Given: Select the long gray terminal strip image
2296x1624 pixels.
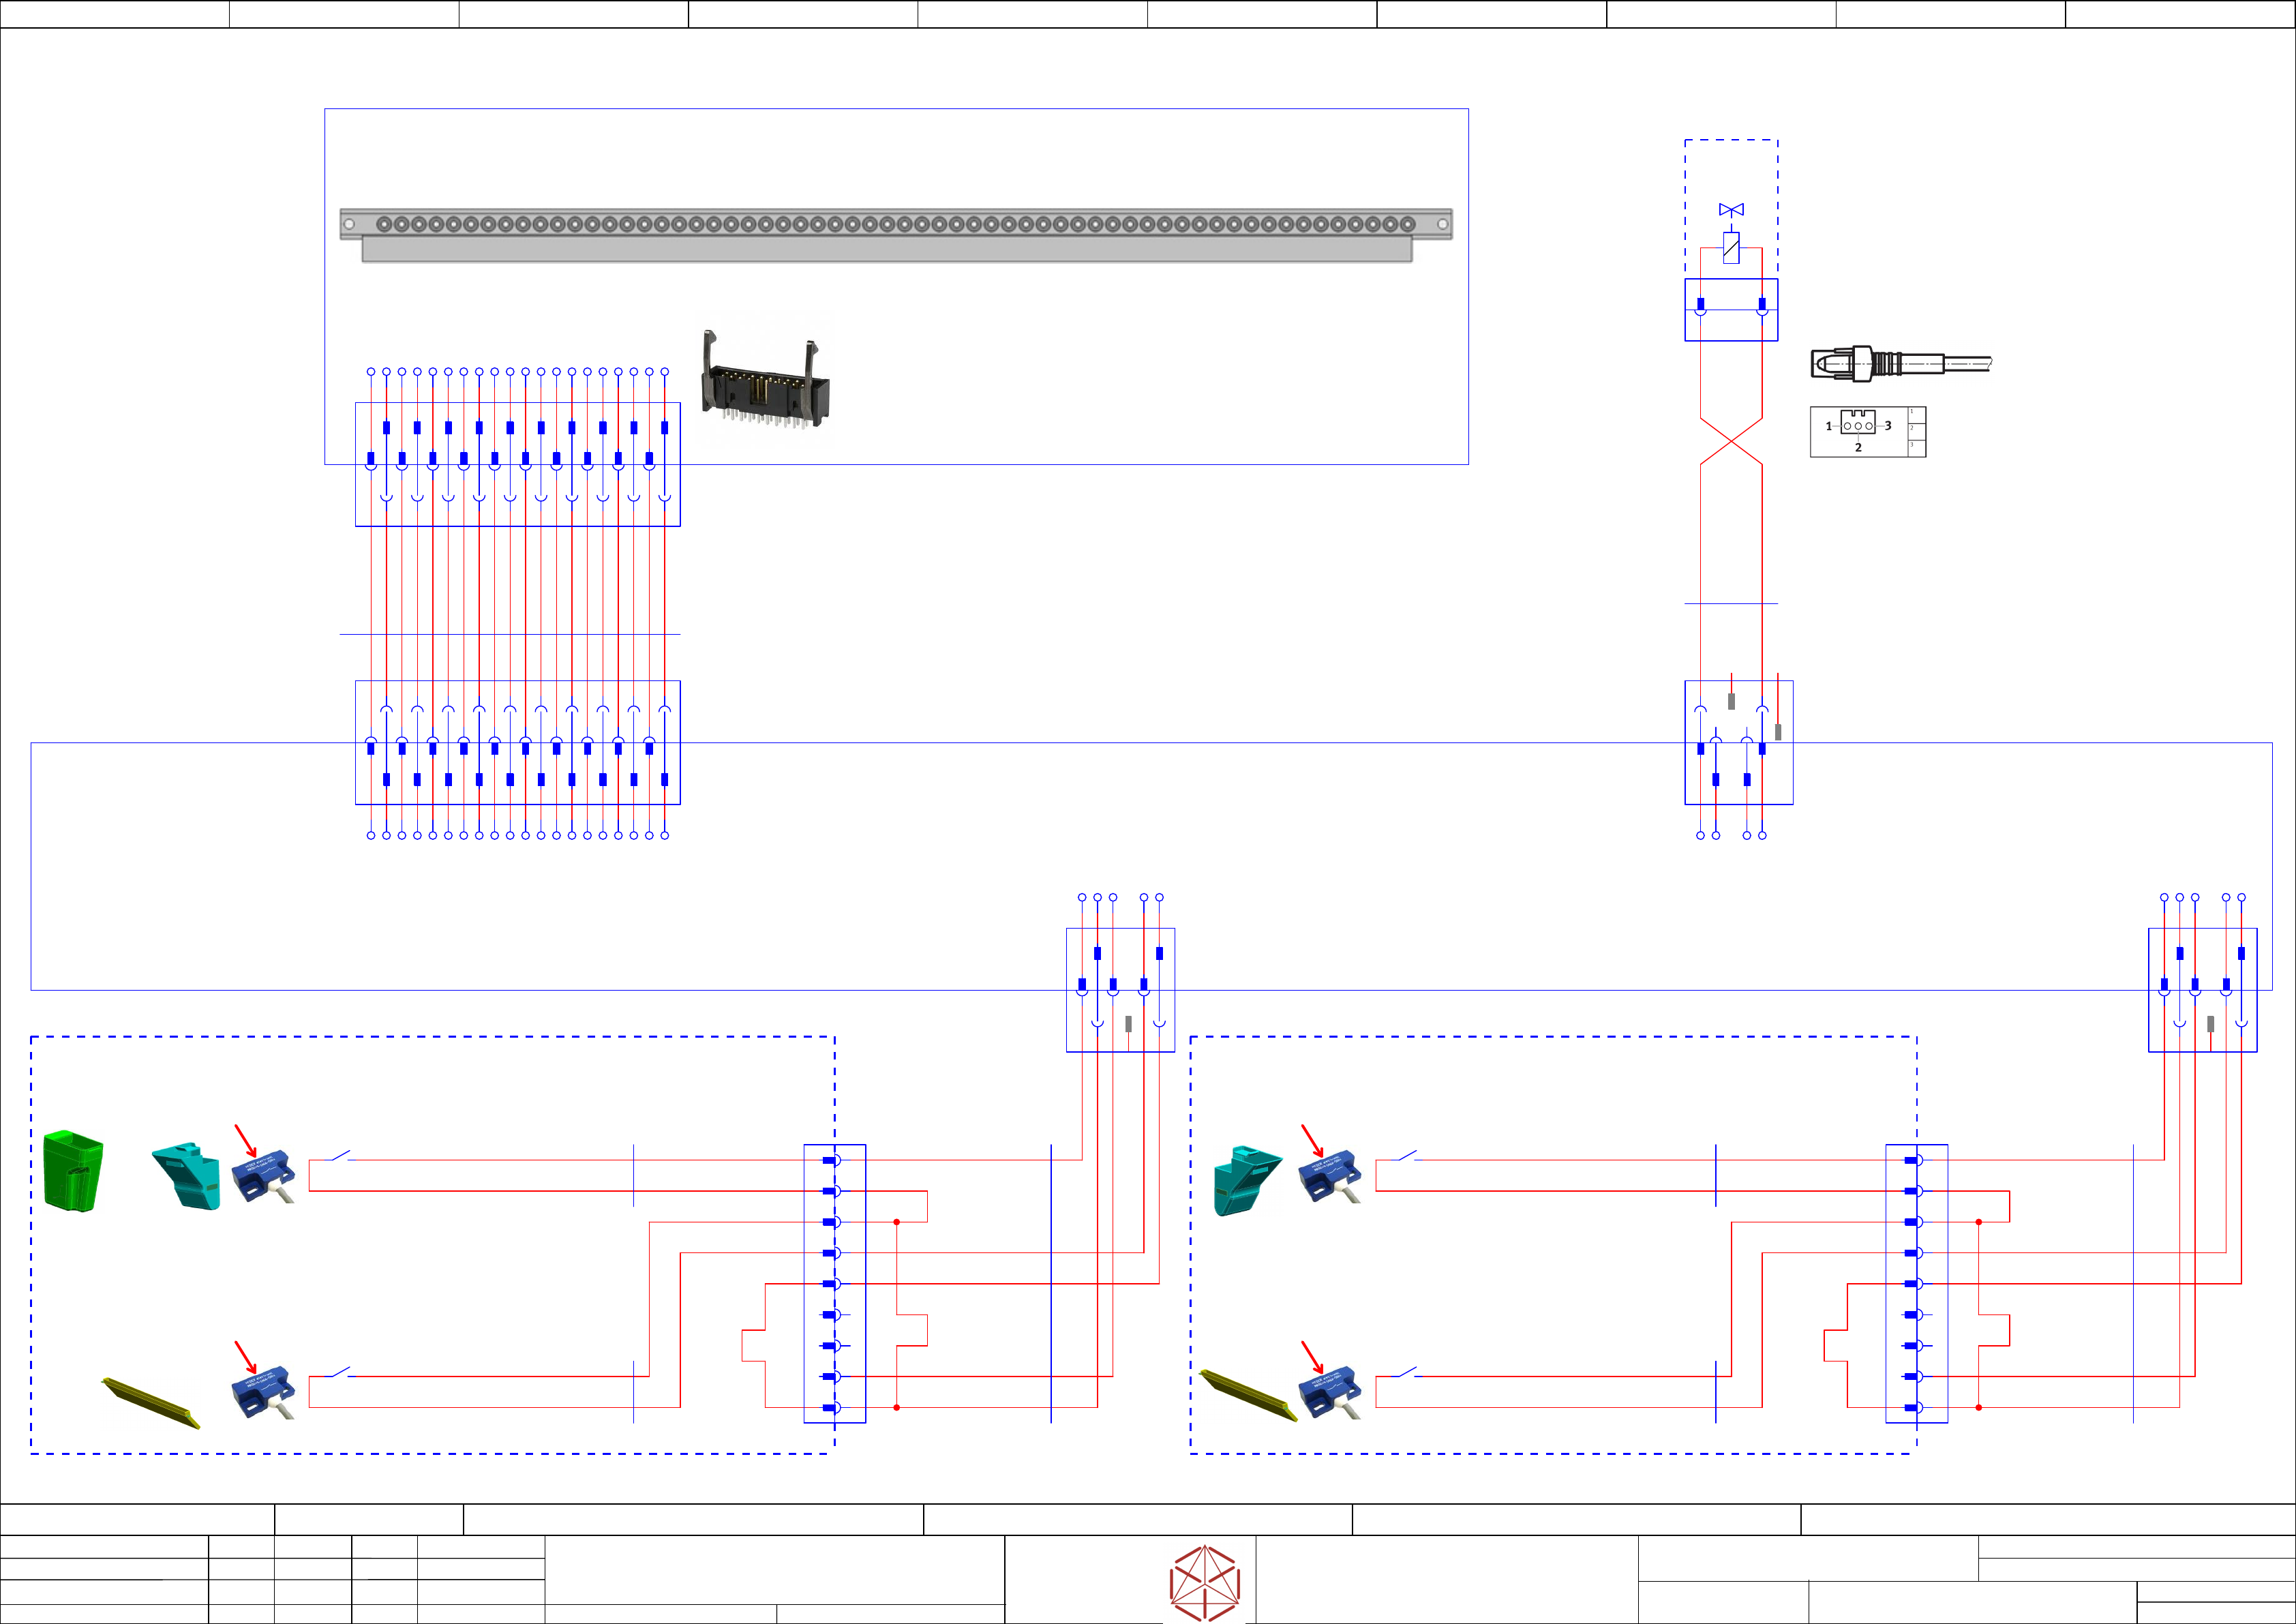Looking at the screenshot, I should (x=895, y=235).
